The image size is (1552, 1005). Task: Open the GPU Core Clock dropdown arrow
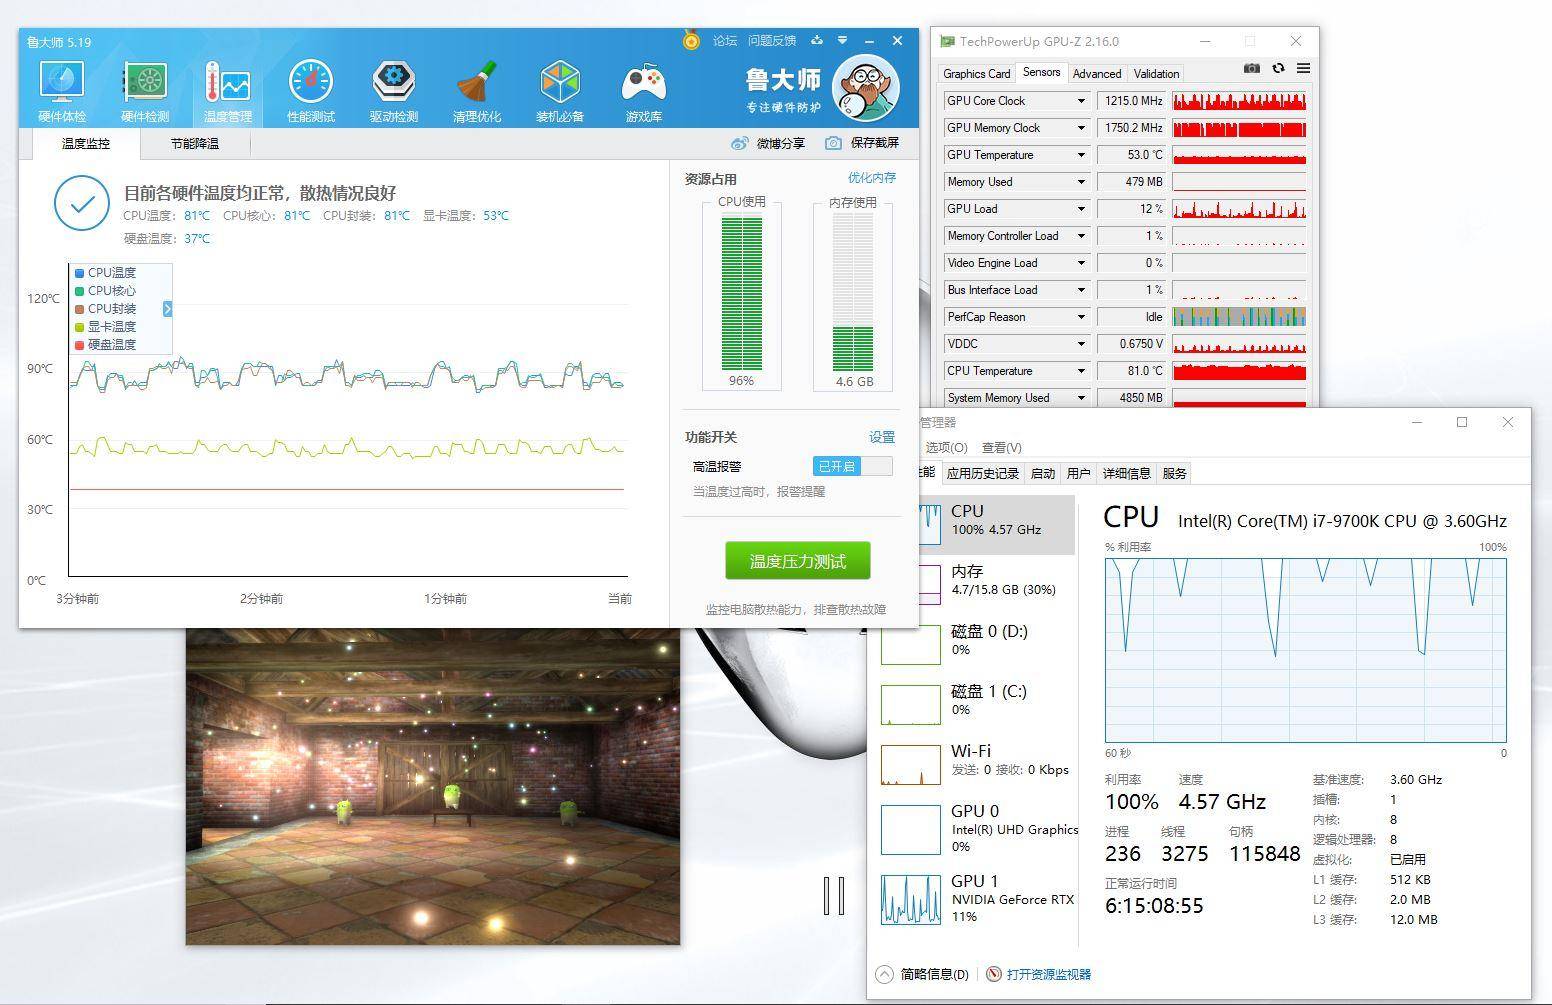[x=1081, y=101]
